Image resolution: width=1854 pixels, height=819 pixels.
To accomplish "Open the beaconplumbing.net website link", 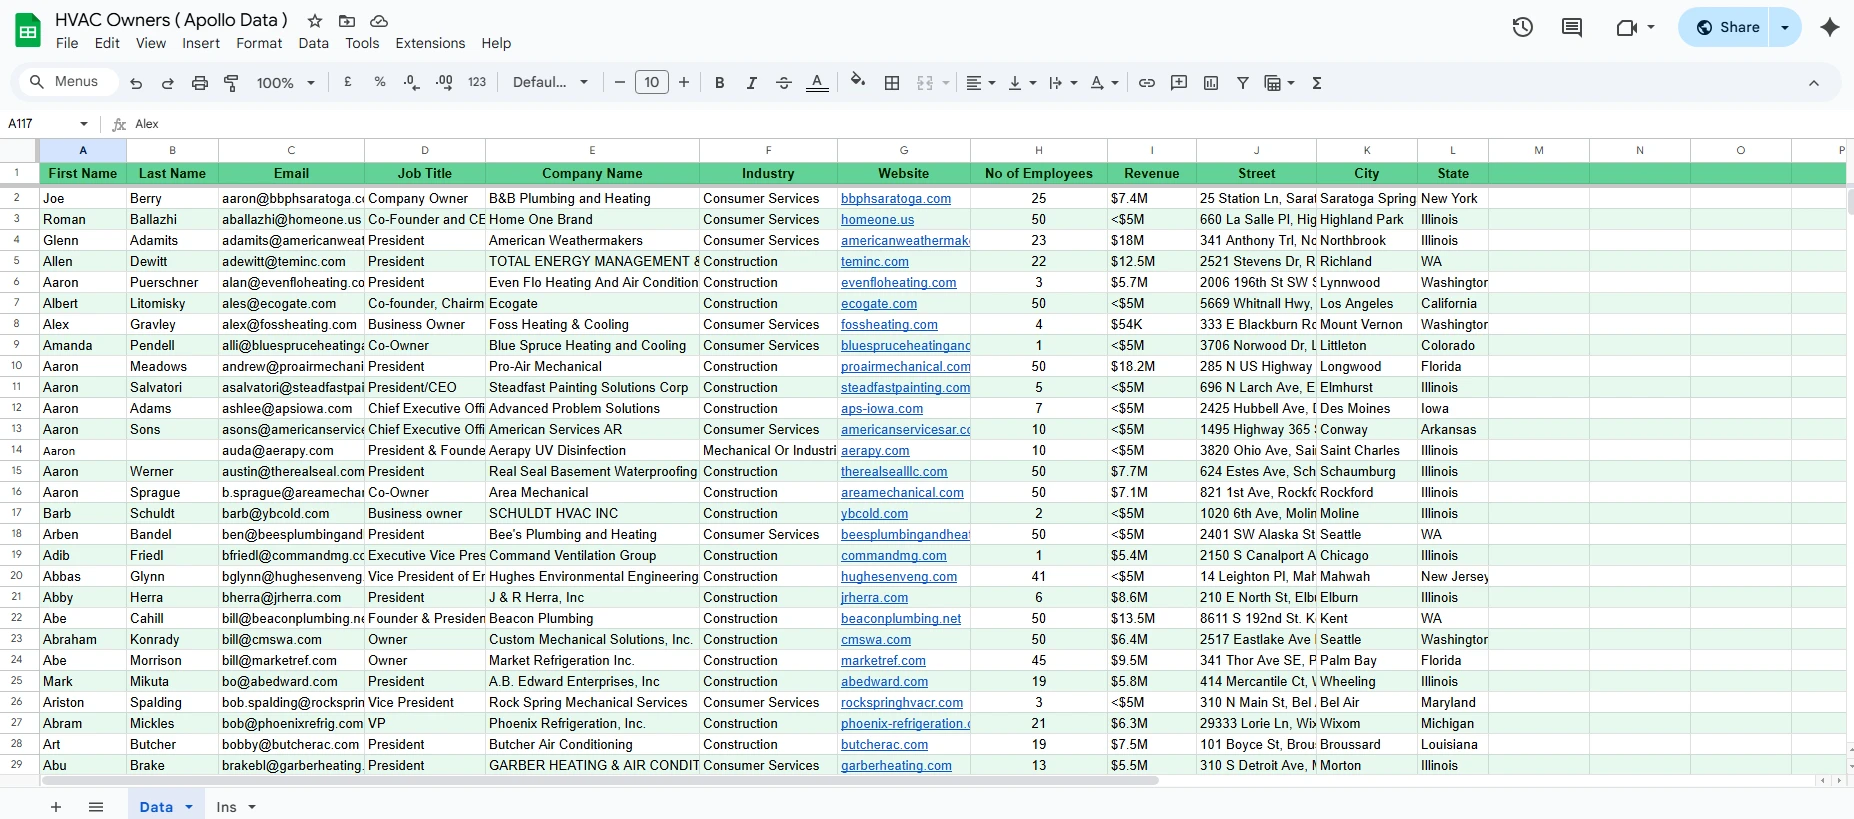I will (x=901, y=619).
